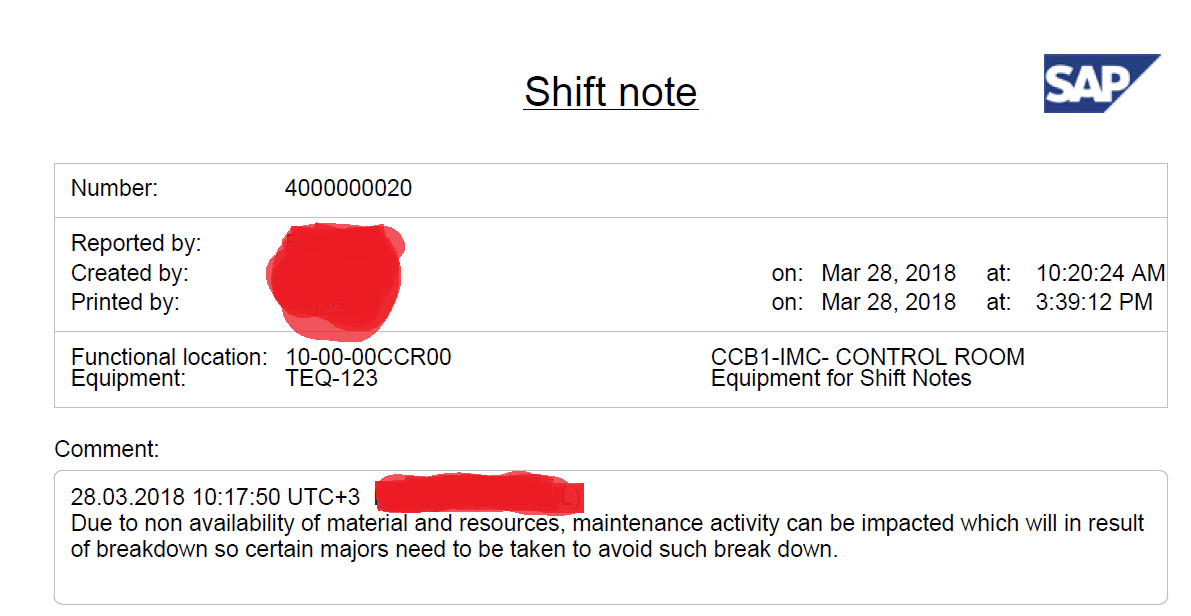This screenshot has height=616, width=1191.
Task: Select functional location code 10-00-00CCR00
Action: 368,357
